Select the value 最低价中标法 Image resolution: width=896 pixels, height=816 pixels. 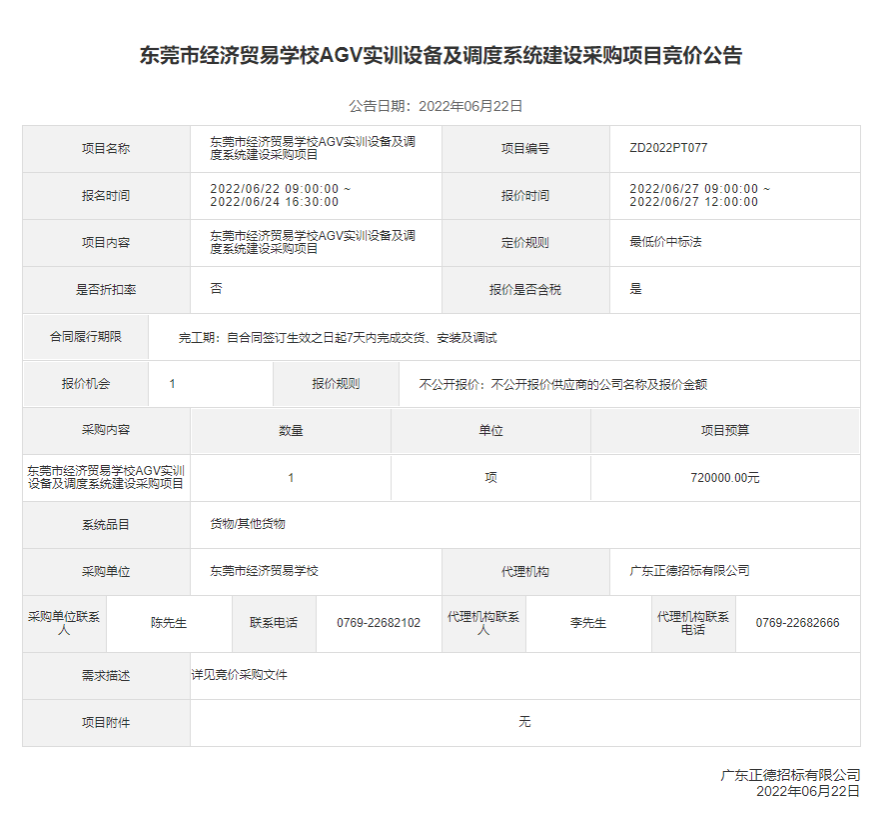click(x=665, y=242)
